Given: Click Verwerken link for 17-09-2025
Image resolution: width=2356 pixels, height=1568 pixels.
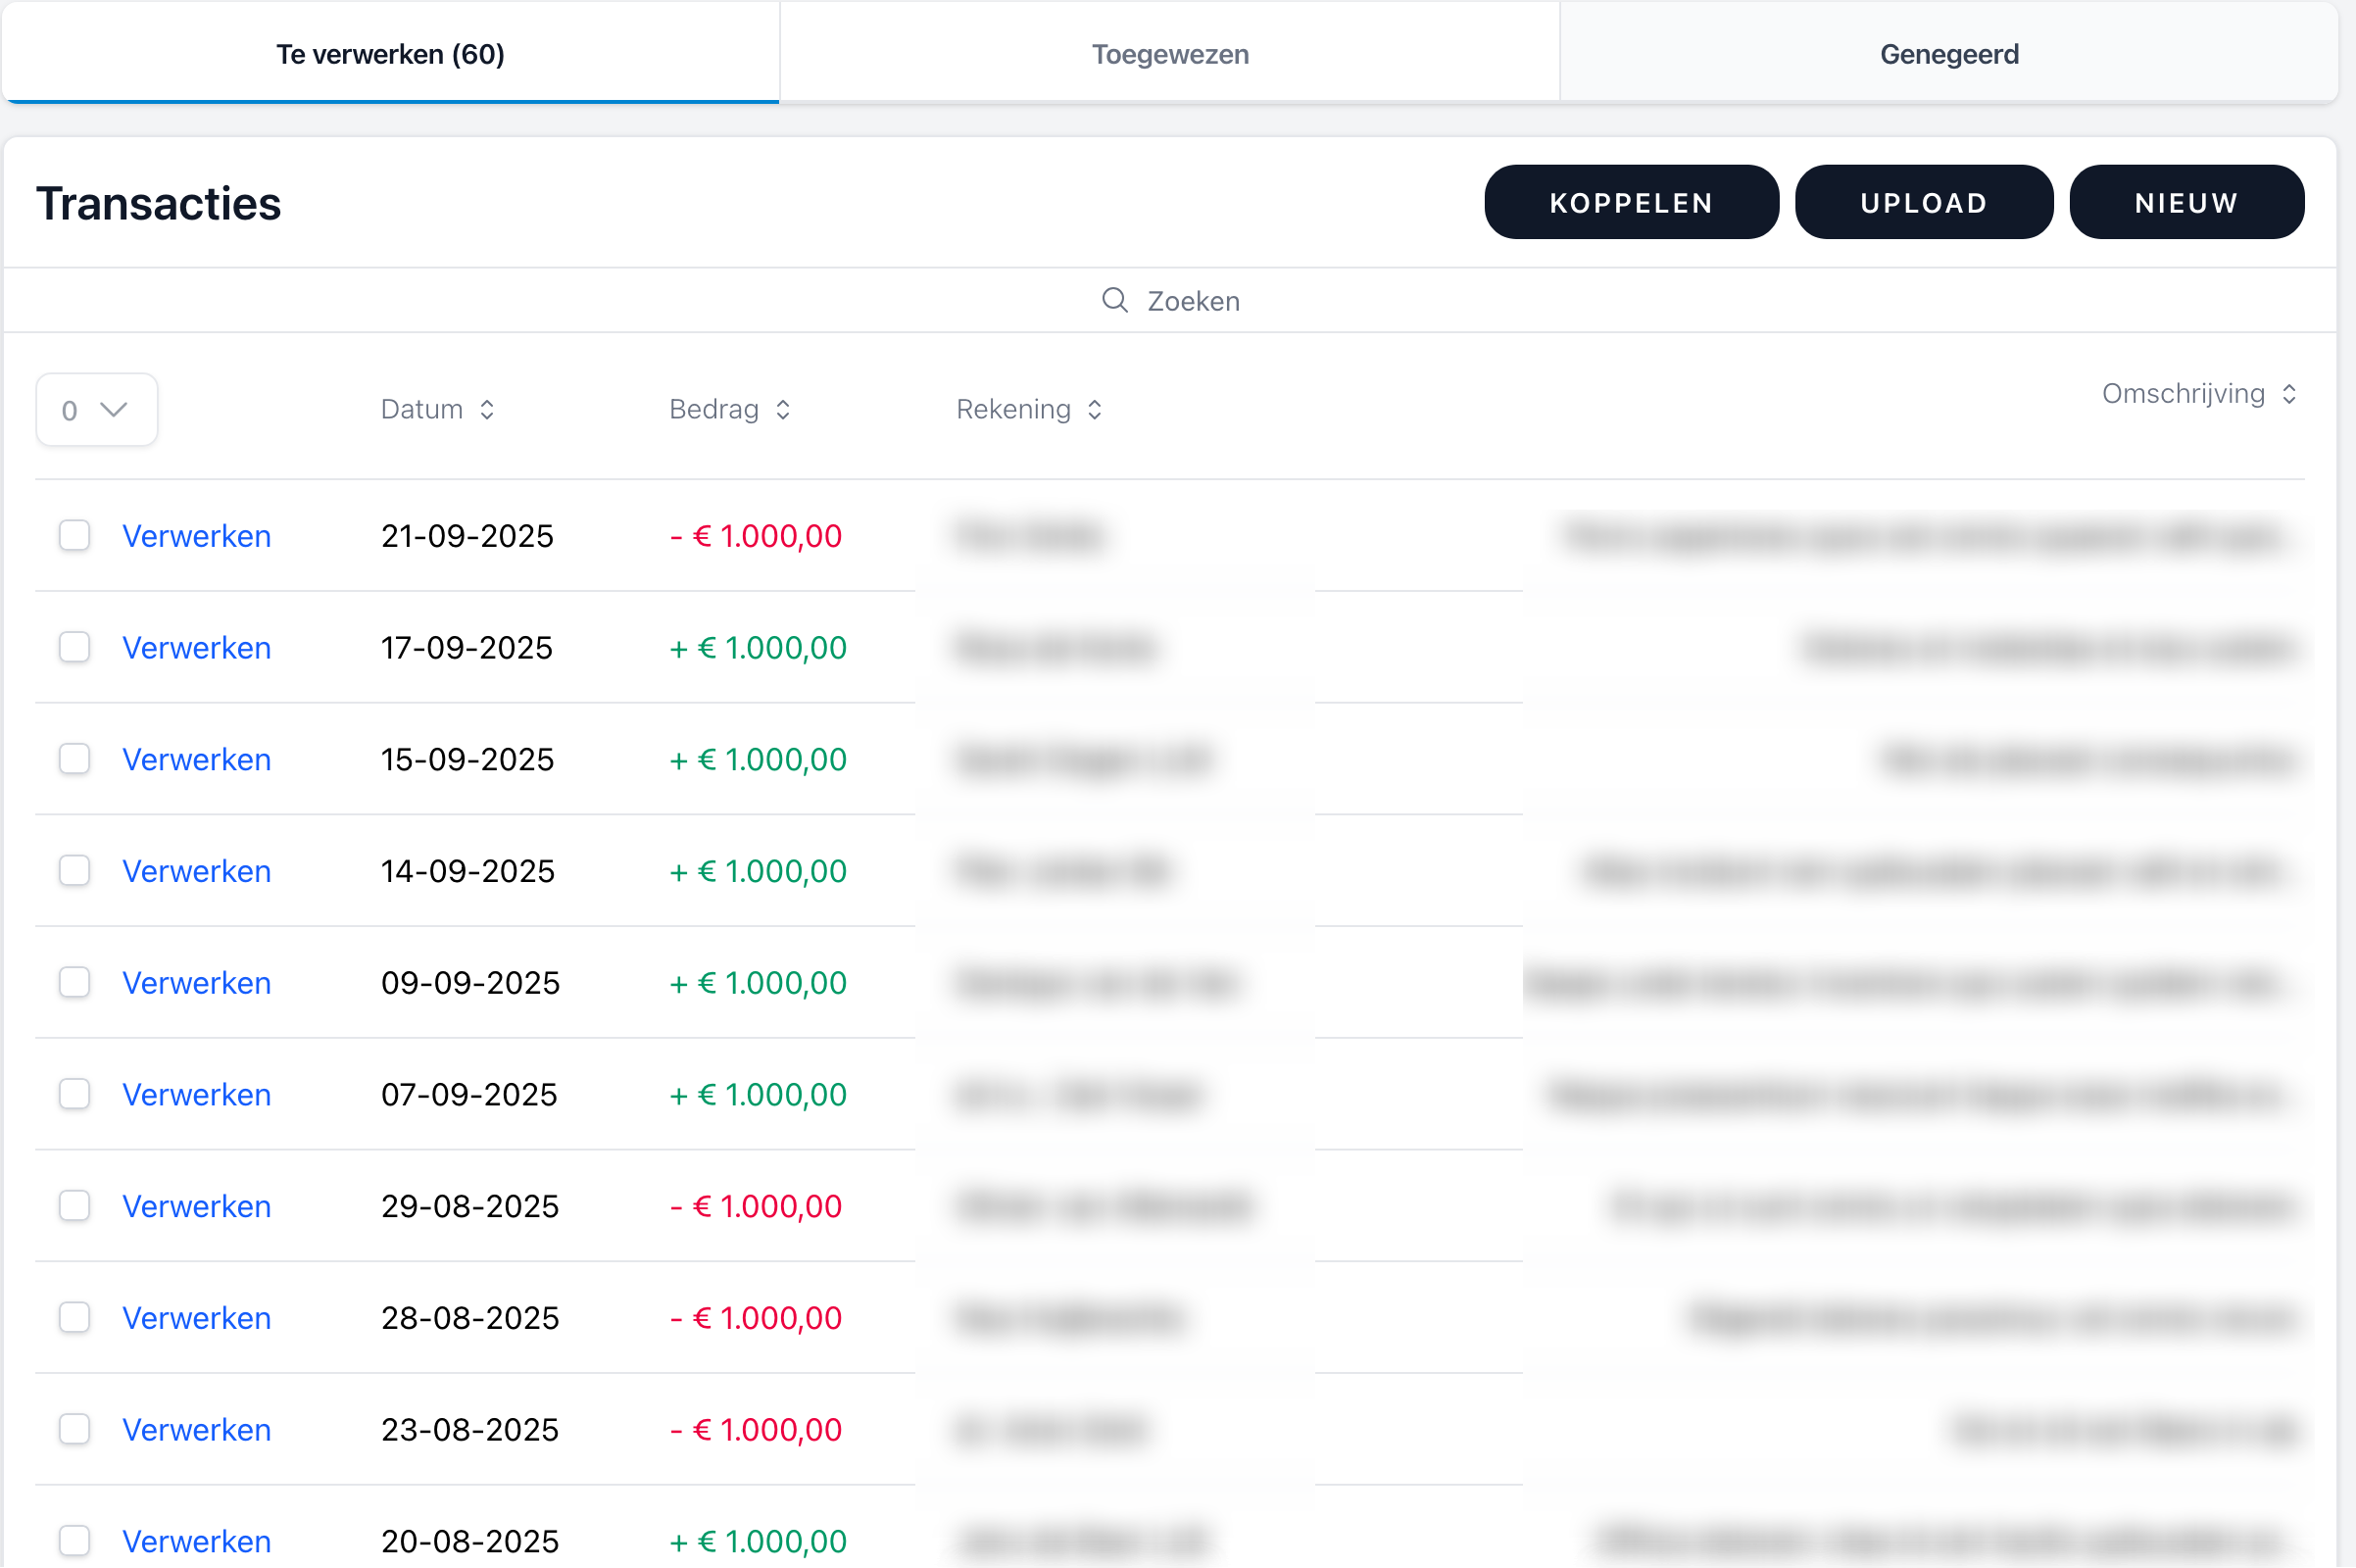Looking at the screenshot, I should (x=196, y=648).
